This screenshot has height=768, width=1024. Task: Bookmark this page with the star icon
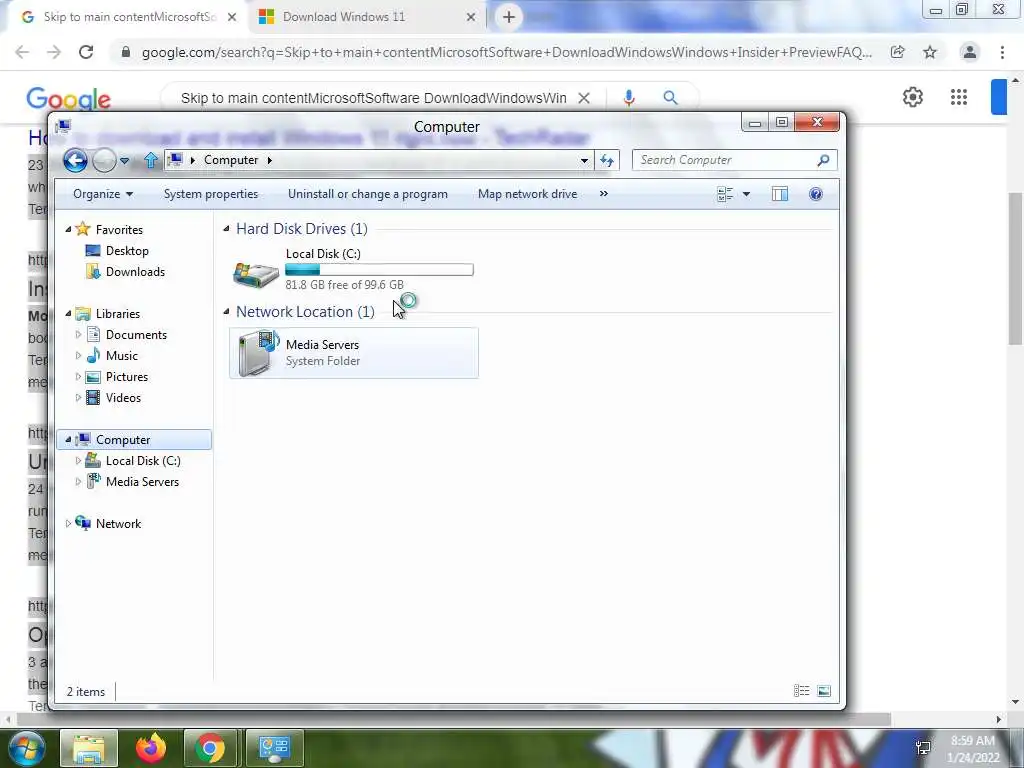pyautogui.click(x=930, y=52)
